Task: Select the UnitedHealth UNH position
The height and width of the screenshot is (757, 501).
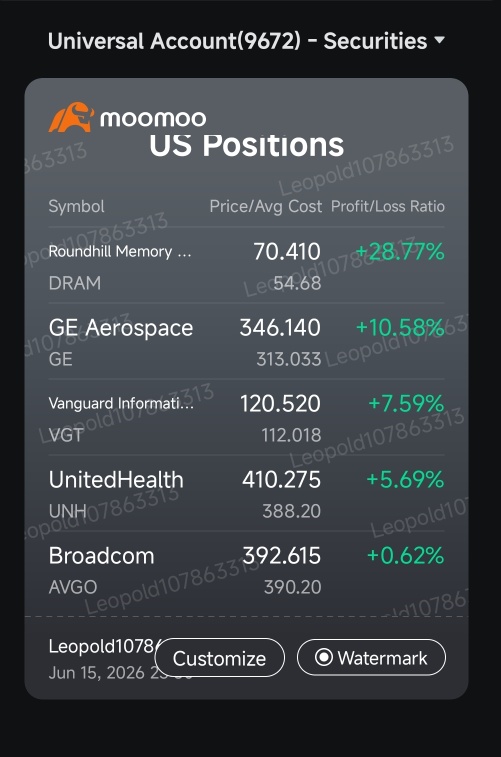Action: coord(246,494)
